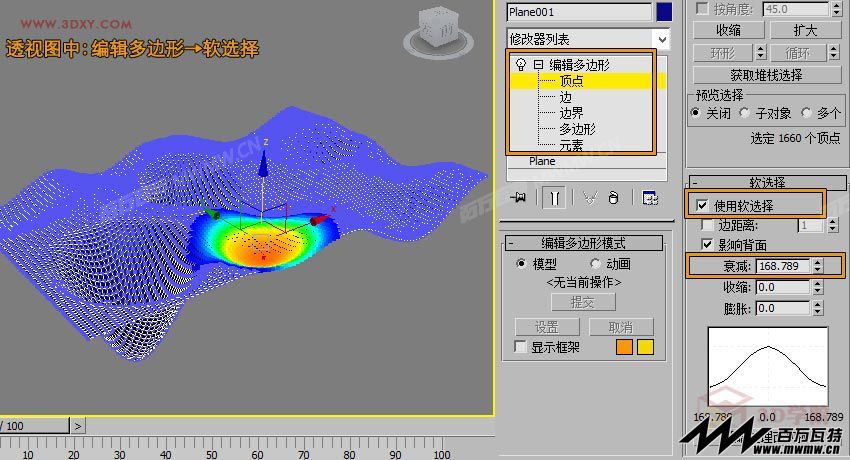Select 多个 preview selection radio
This screenshot has width=850, height=460.
click(807, 113)
